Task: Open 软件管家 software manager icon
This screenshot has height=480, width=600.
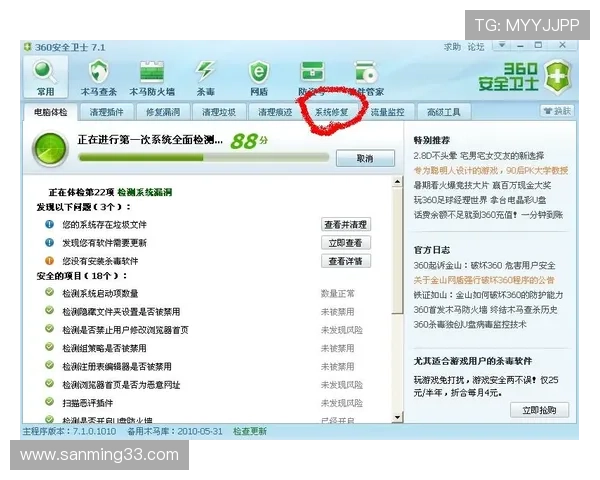Action: pyautogui.click(x=366, y=72)
